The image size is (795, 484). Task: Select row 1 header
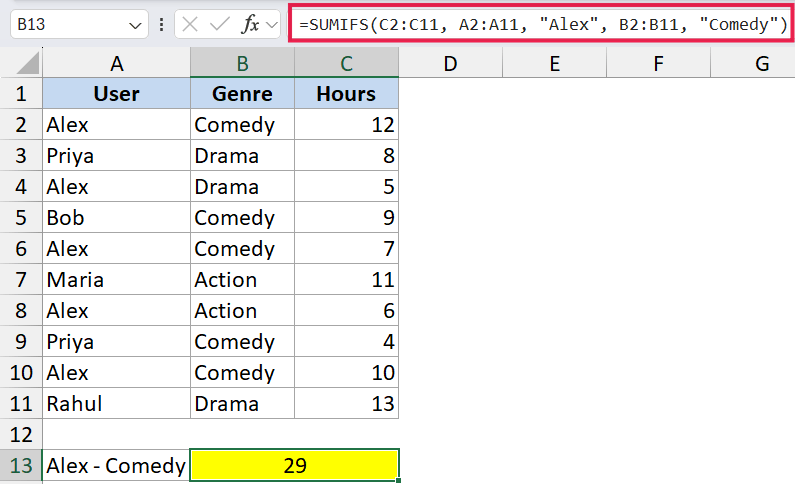tap(21, 94)
